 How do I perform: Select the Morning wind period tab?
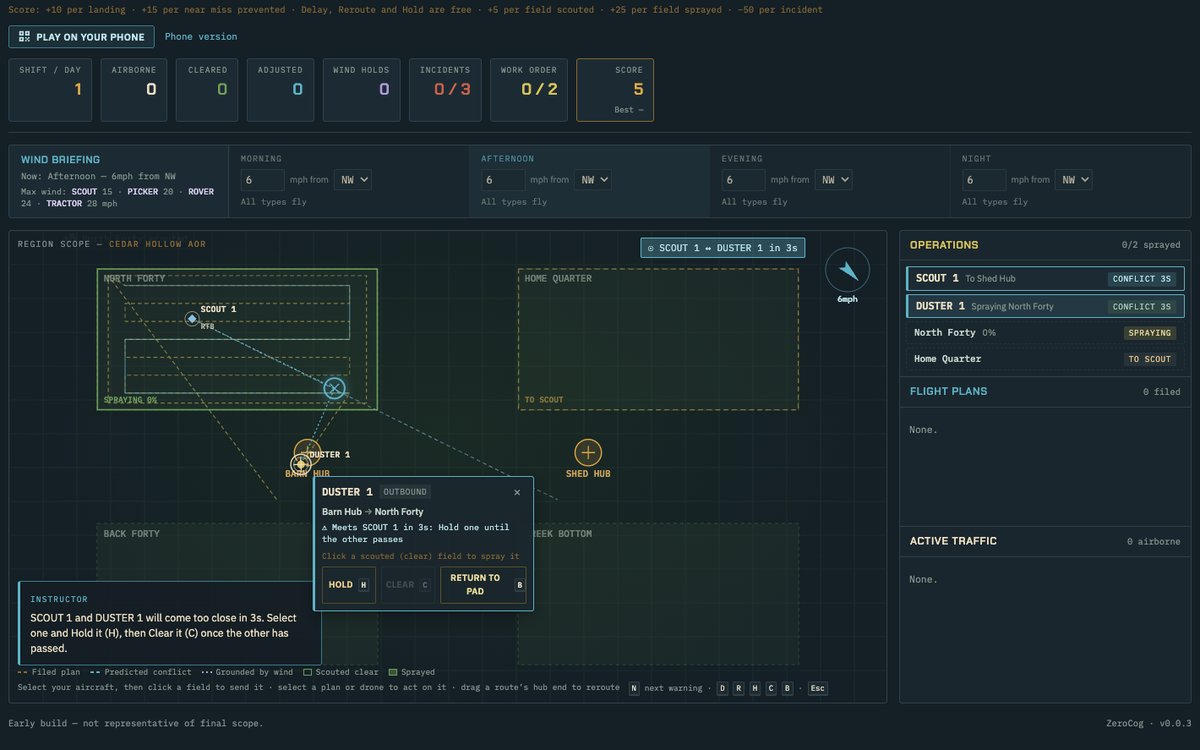(349, 181)
